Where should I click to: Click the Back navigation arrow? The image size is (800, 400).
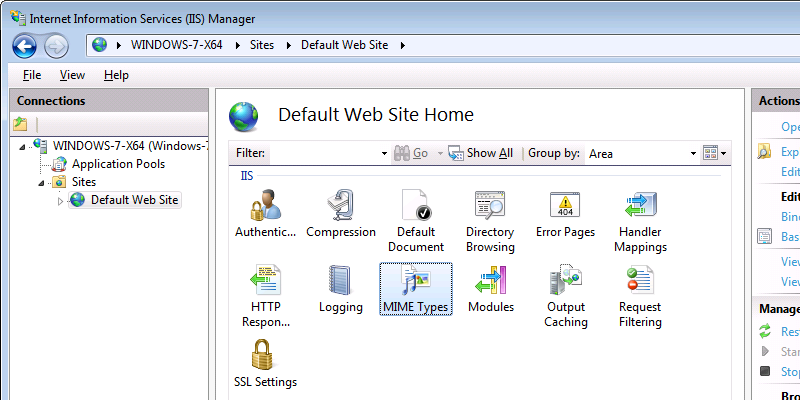point(24,47)
